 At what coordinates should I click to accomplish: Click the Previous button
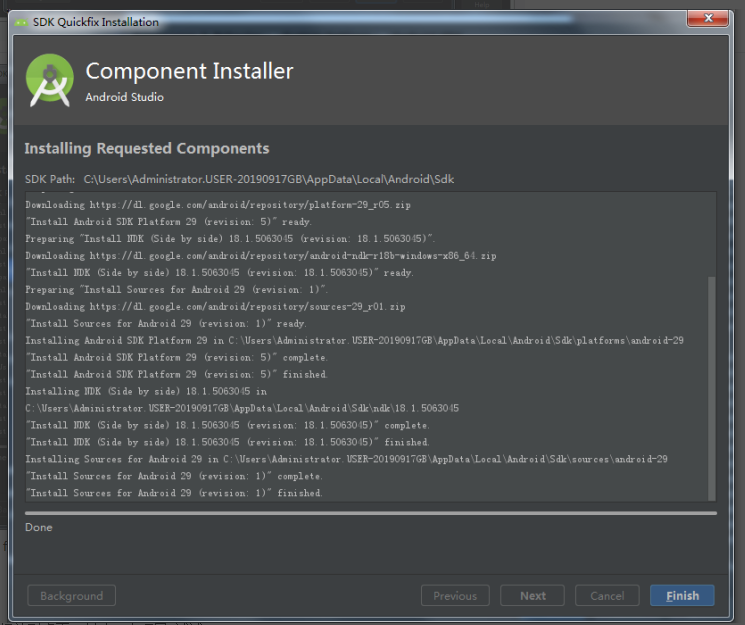(455, 596)
